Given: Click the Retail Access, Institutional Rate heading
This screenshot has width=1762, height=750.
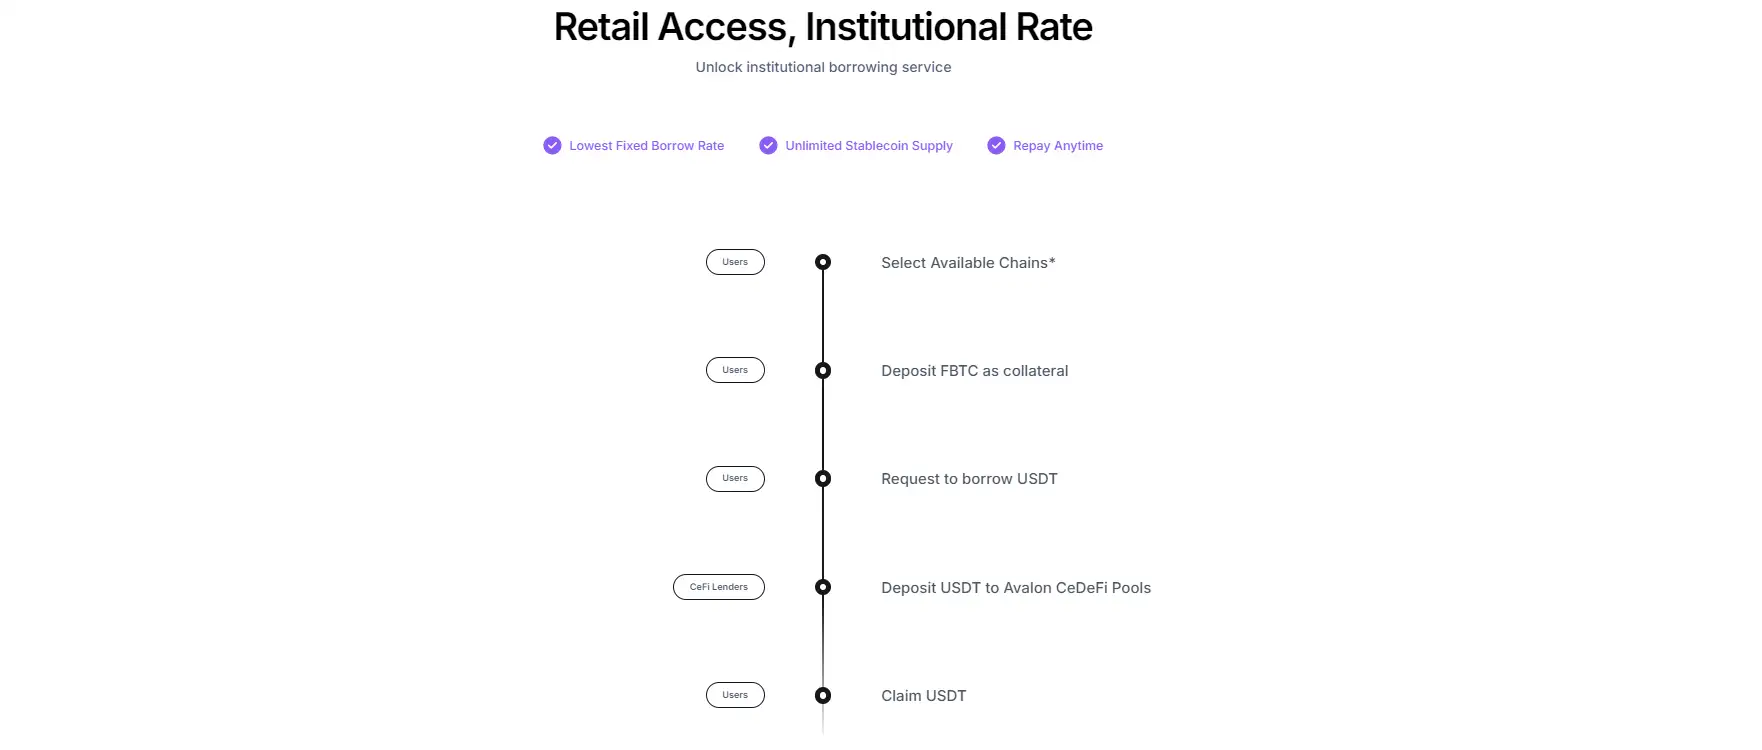Looking at the screenshot, I should click(823, 27).
